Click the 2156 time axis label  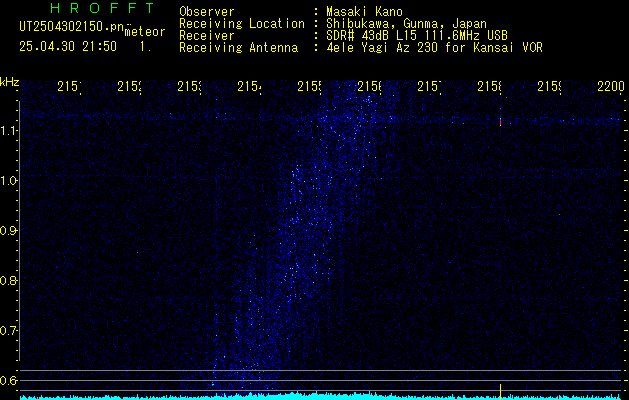pos(369,86)
